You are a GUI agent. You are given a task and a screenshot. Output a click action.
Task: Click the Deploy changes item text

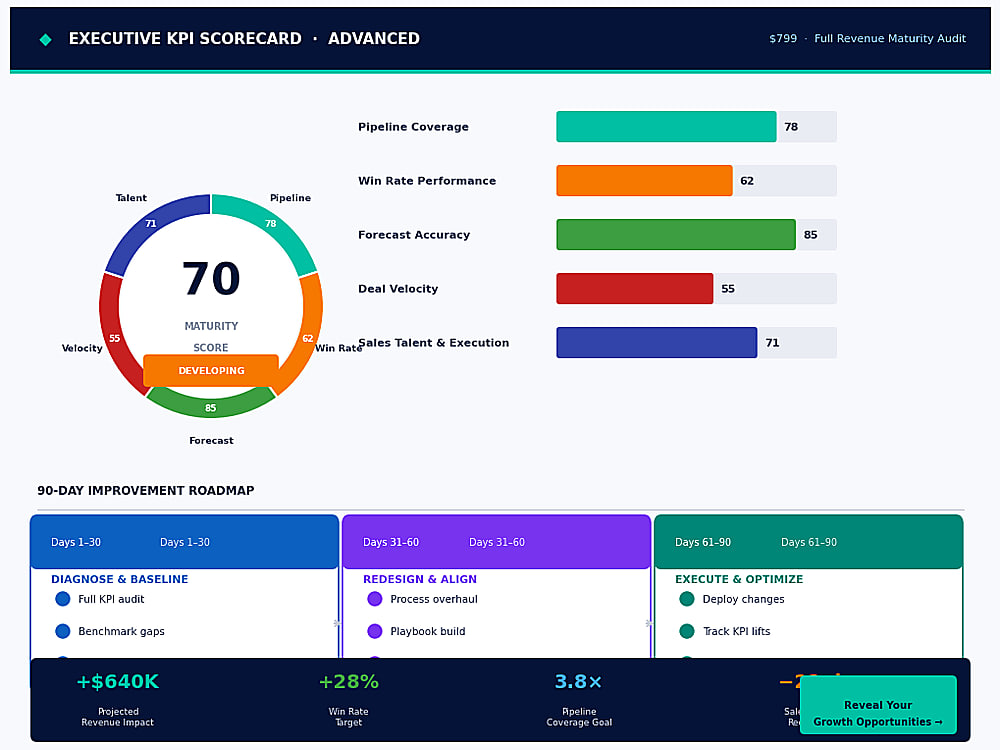743,599
